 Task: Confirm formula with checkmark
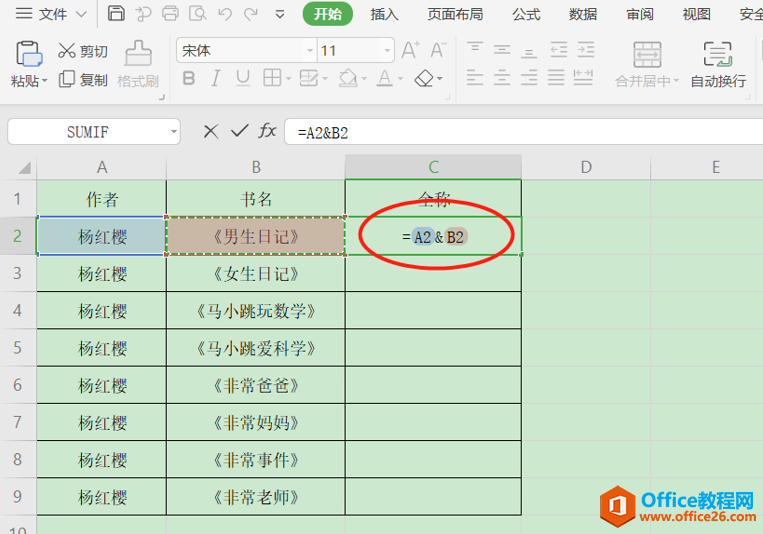point(239,130)
